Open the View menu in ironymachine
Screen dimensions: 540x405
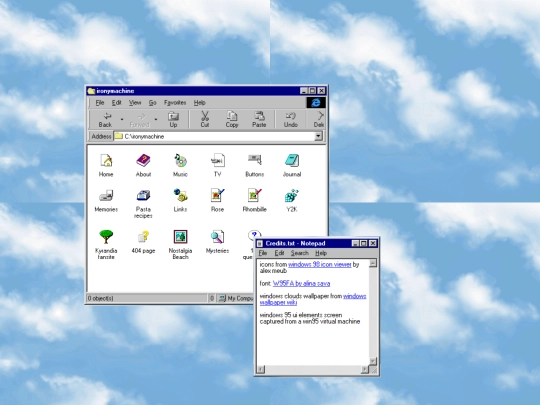[x=135, y=103]
